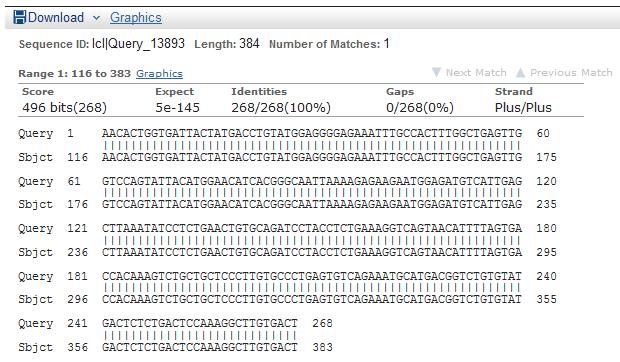The width and height of the screenshot is (620, 362).
Task: Click the Previous Match up-arrow icon
Action: (x=520, y=72)
